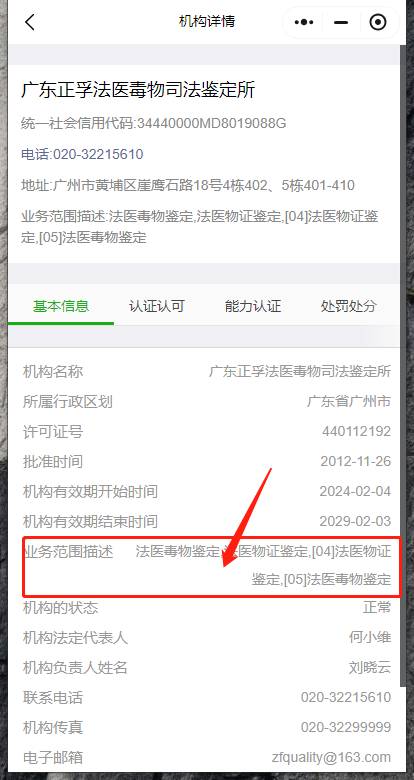
Task: Click the address line 广州市黄埔区崖鹰石路18号
Action: pyautogui.click(x=188, y=186)
